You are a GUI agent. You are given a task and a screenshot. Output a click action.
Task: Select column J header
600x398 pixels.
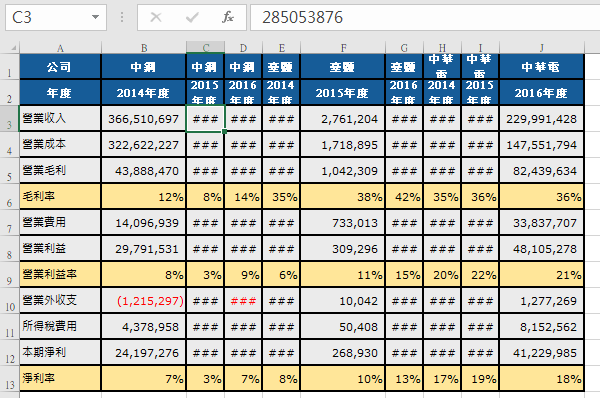pos(541,48)
